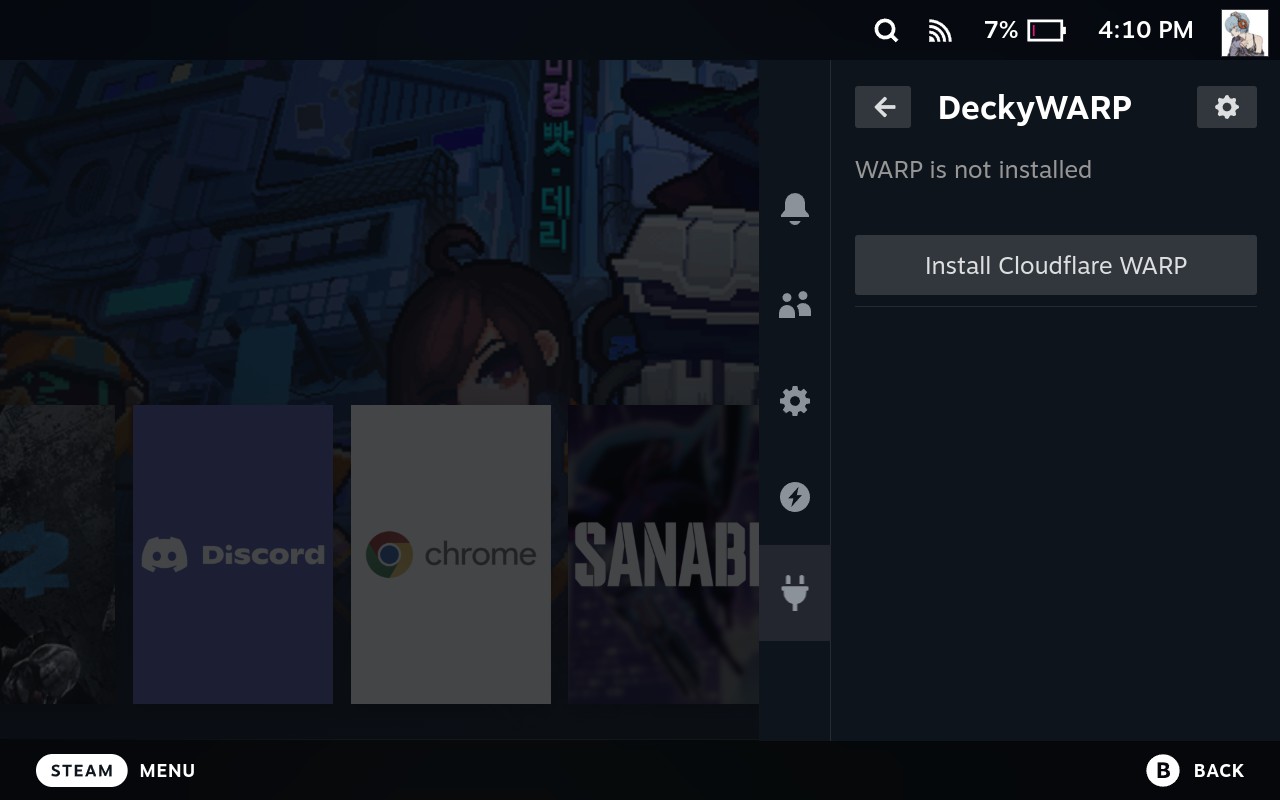
Task: Click the B BACK button
Action: click(1195, 770)
